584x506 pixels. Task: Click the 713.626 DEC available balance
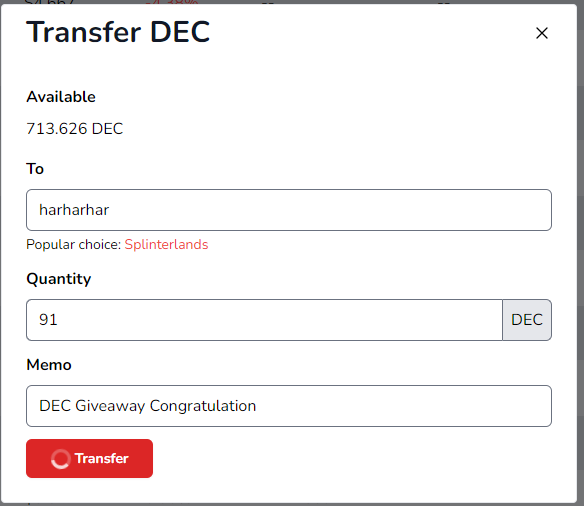click(x=74, y=129)
